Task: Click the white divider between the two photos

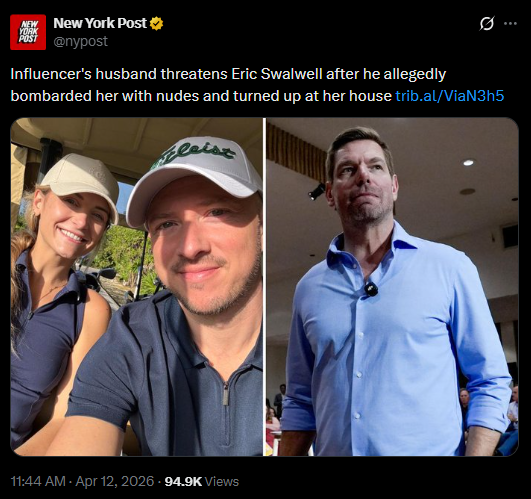Action: pos(264,287)
